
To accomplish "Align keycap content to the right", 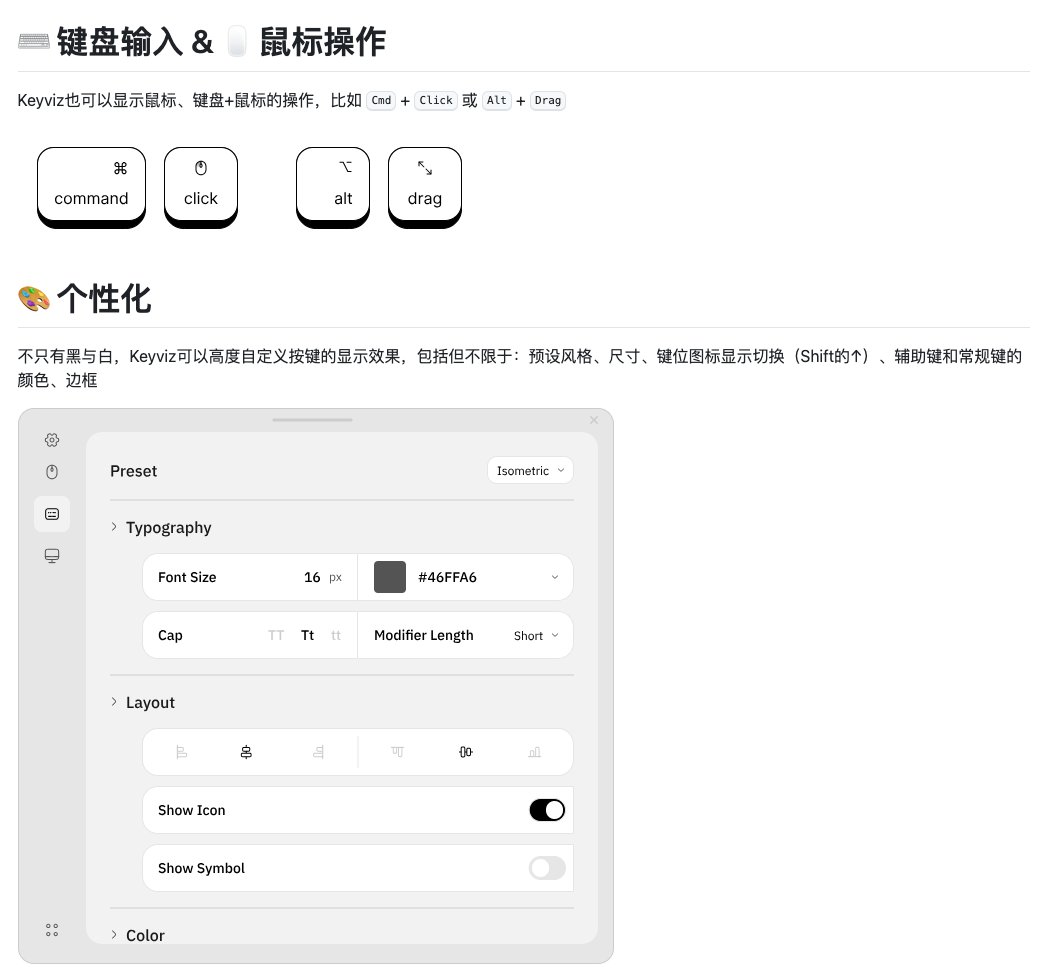I will pos(318,752).
